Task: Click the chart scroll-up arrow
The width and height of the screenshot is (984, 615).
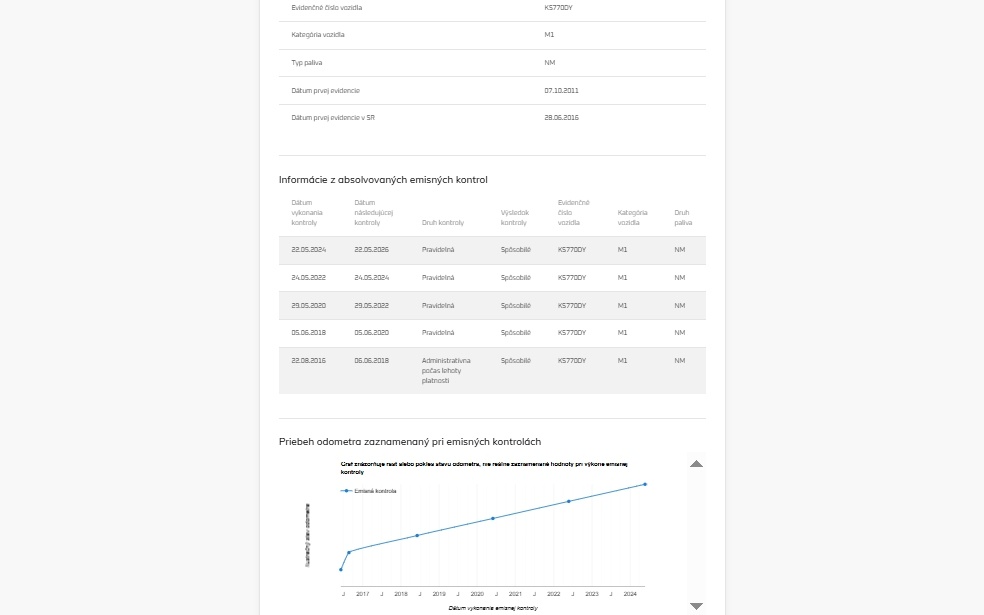Action: (697, 464)
